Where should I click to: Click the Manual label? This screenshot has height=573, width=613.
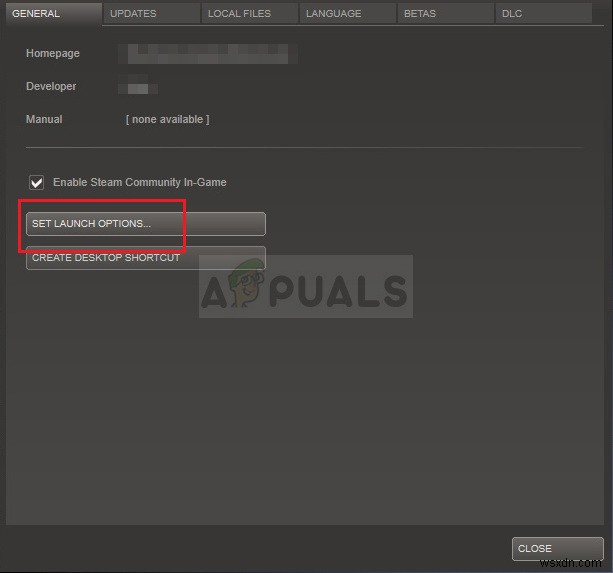coord(44,120)
